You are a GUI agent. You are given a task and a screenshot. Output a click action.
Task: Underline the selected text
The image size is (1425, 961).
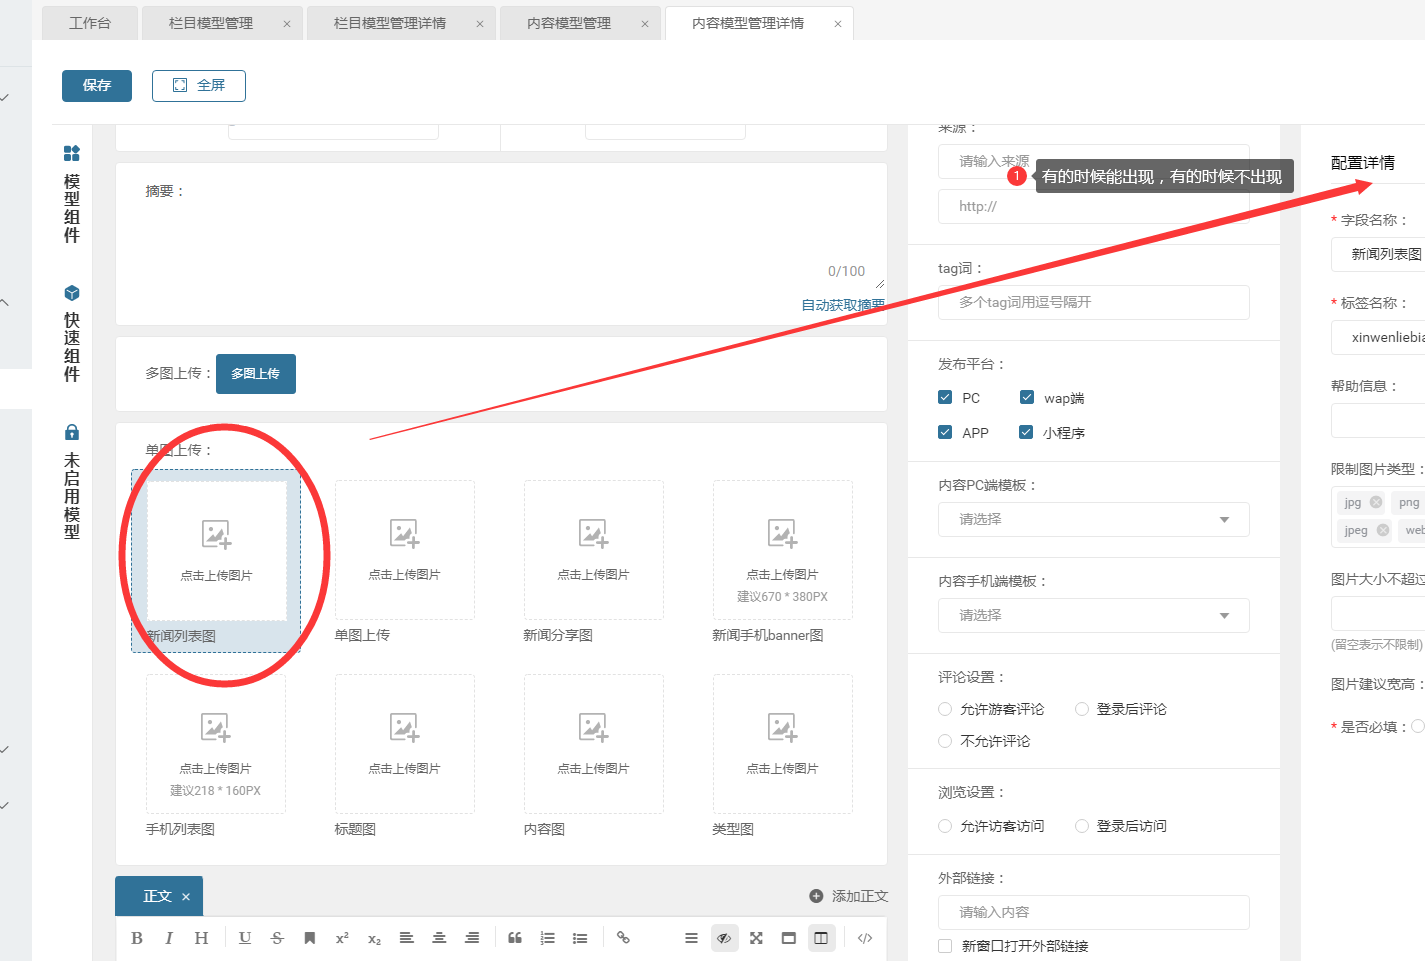coord(245,938)
